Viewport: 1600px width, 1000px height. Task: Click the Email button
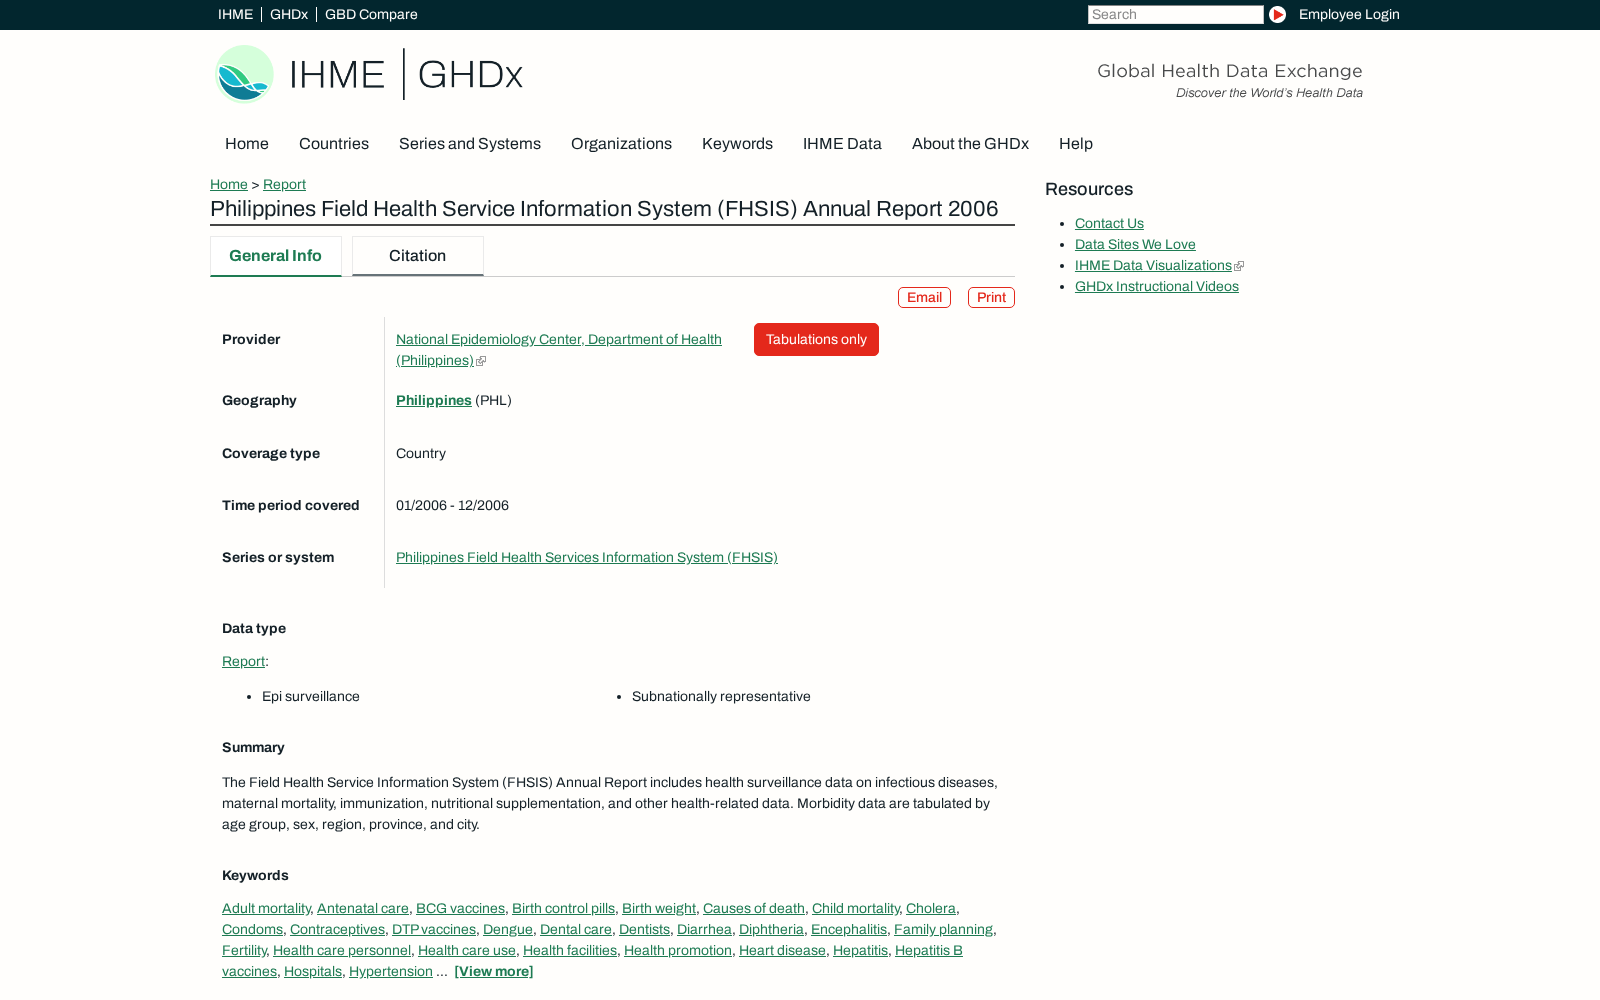[x=924, y=297]
